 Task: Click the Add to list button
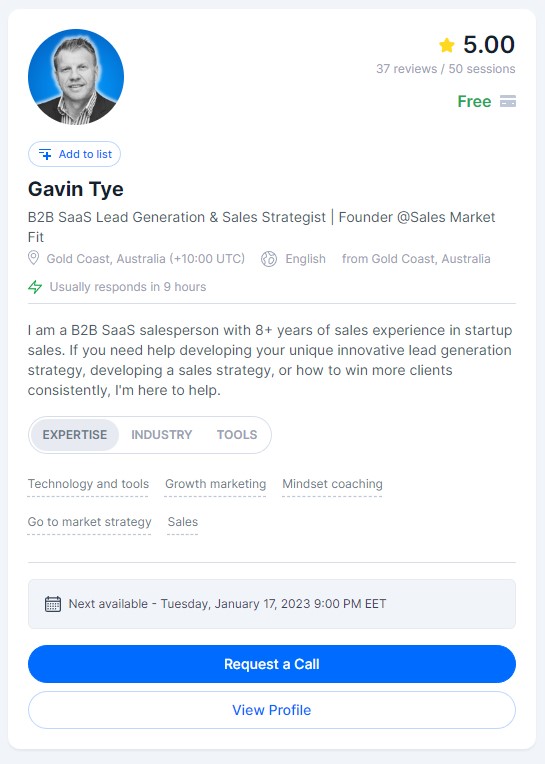coord(75,154)
